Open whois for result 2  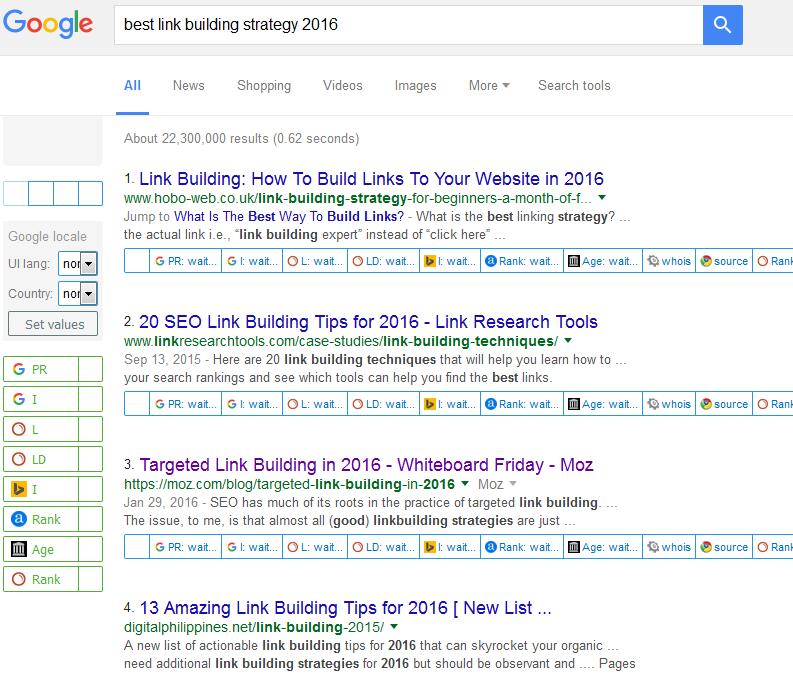[669, 404]
